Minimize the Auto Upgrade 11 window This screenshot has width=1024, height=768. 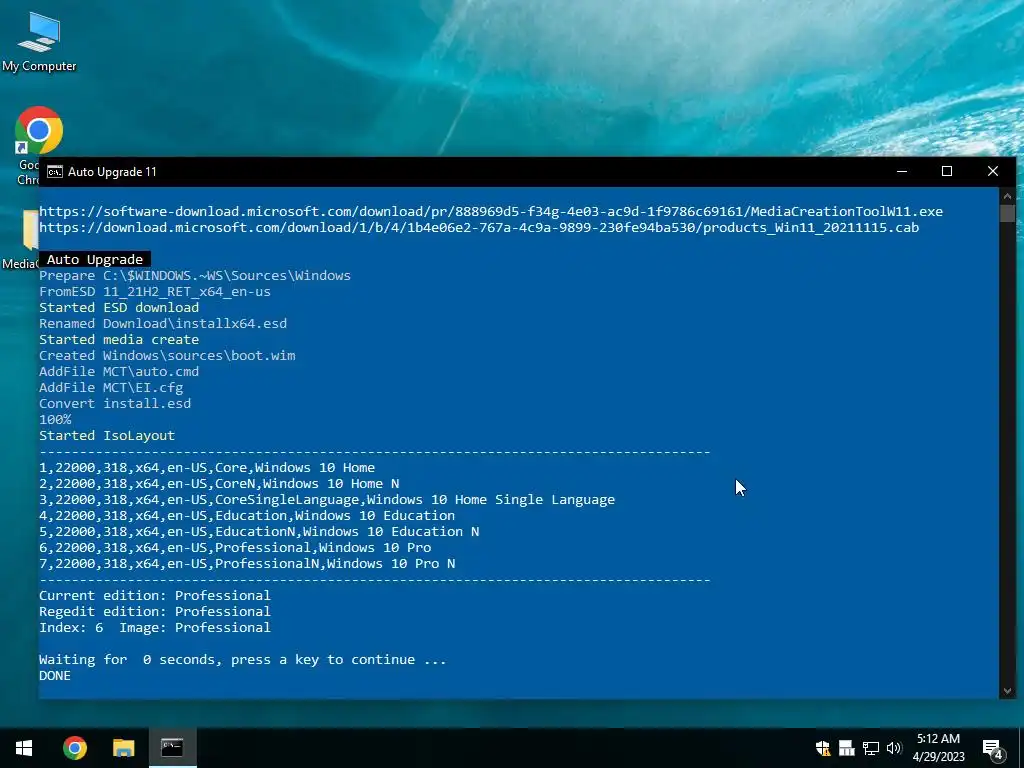[902, 171]
